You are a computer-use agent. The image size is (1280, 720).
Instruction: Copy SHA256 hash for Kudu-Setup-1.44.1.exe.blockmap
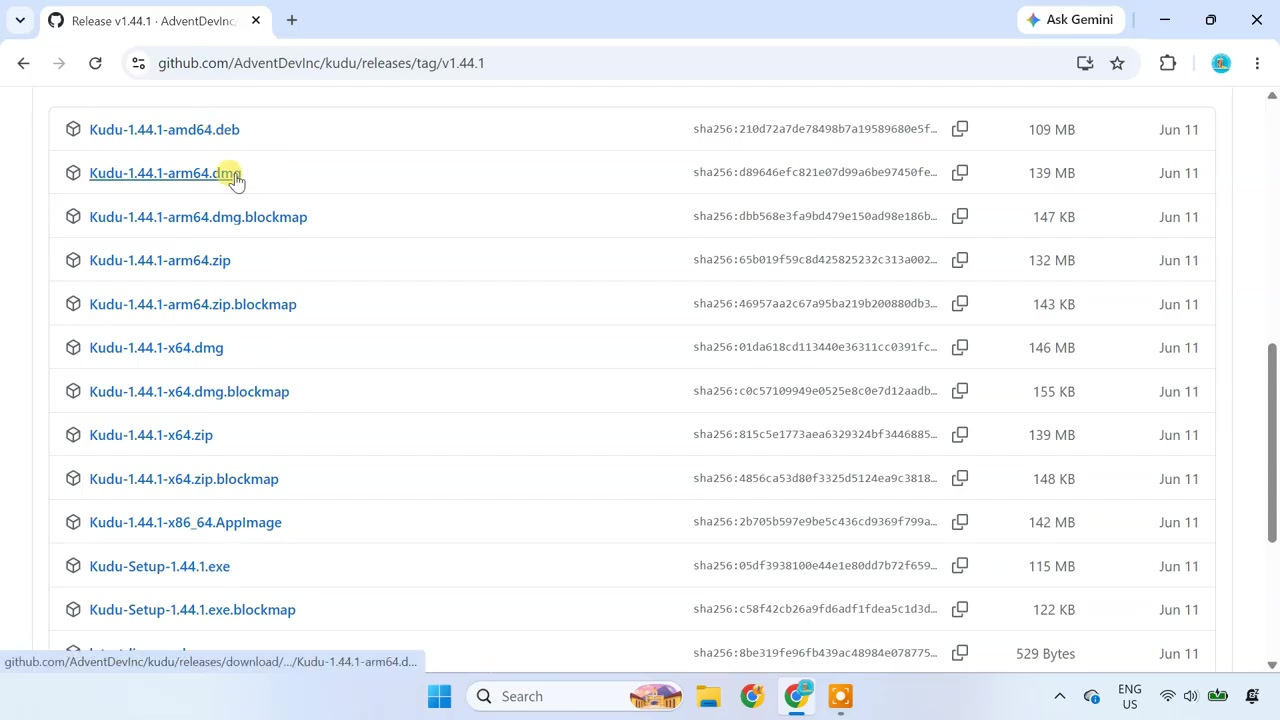tap(960, 609)
